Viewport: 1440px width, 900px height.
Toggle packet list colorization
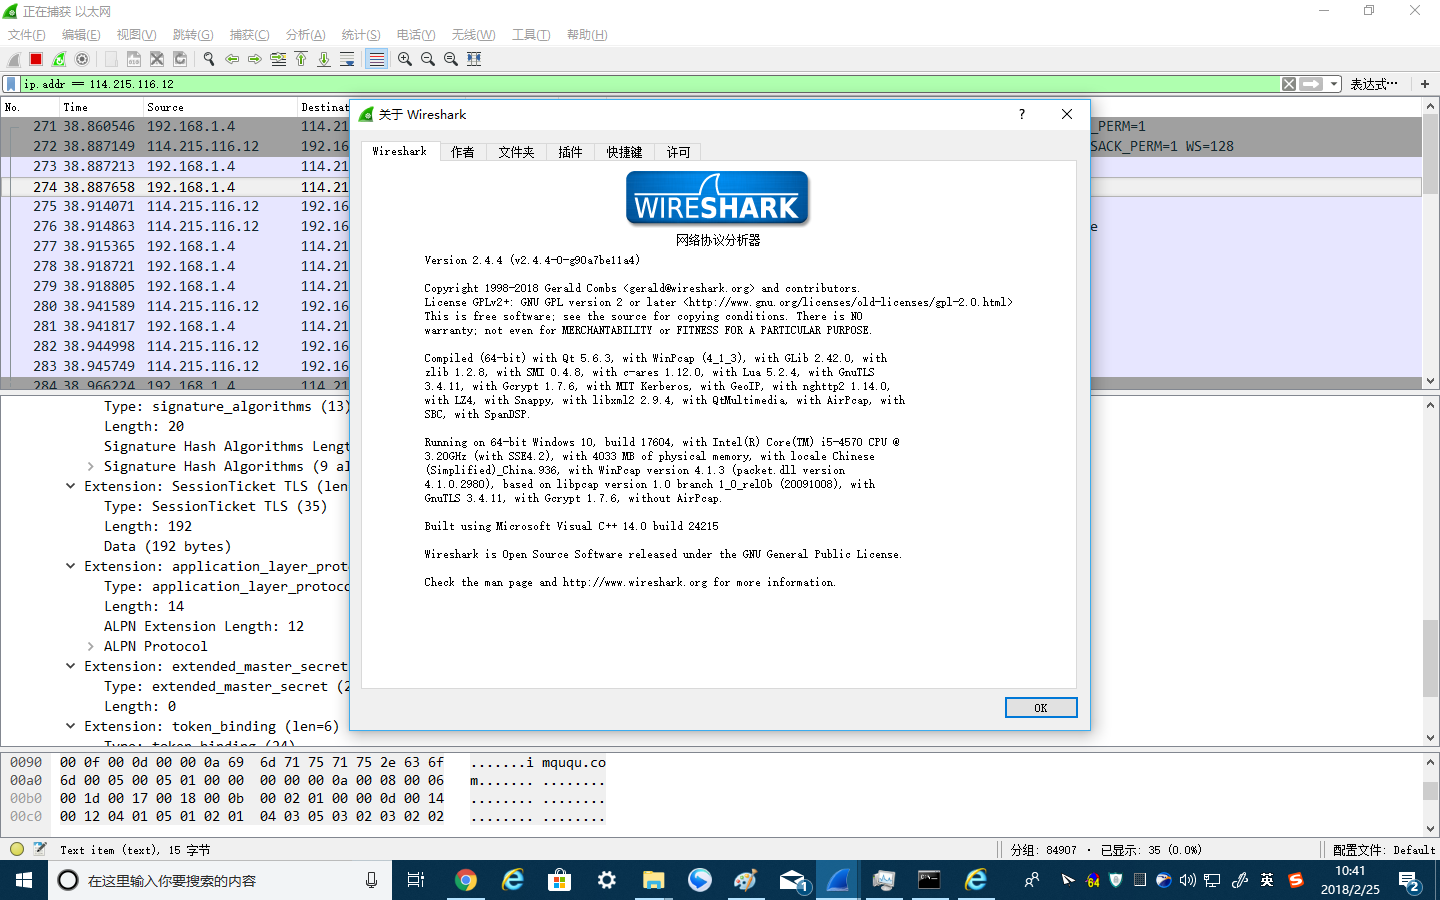click(x=375, y=59)
